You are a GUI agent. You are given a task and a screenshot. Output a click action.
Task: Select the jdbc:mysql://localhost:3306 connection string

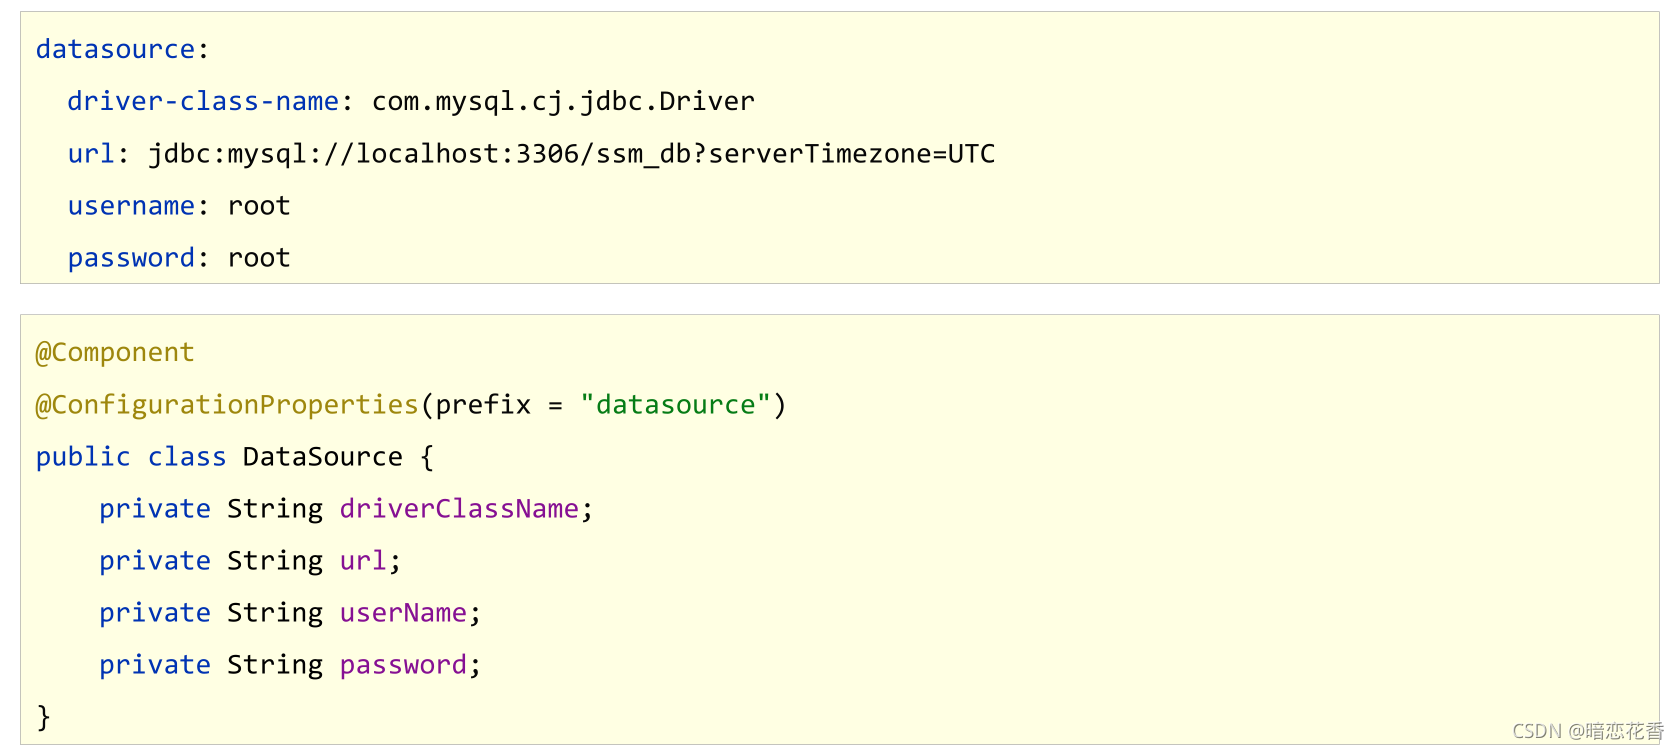(571, 153)
